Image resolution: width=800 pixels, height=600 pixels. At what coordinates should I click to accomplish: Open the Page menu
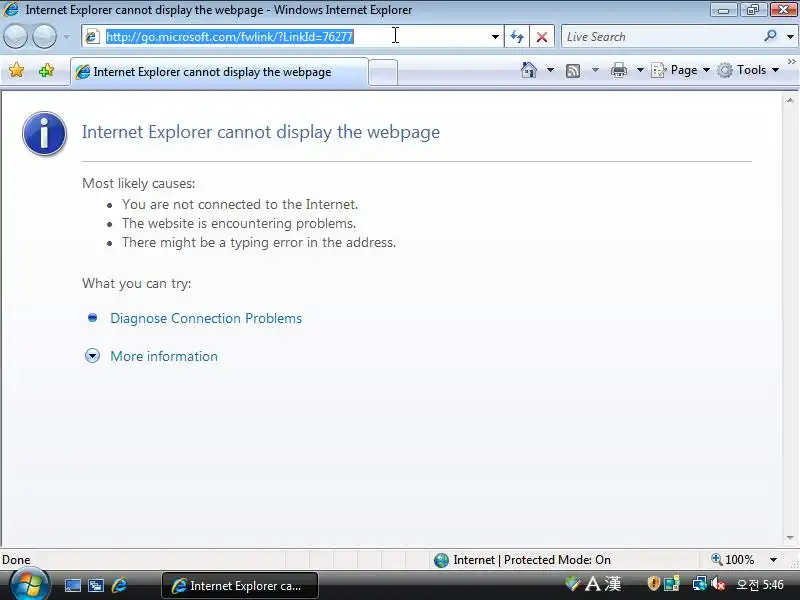681,70
